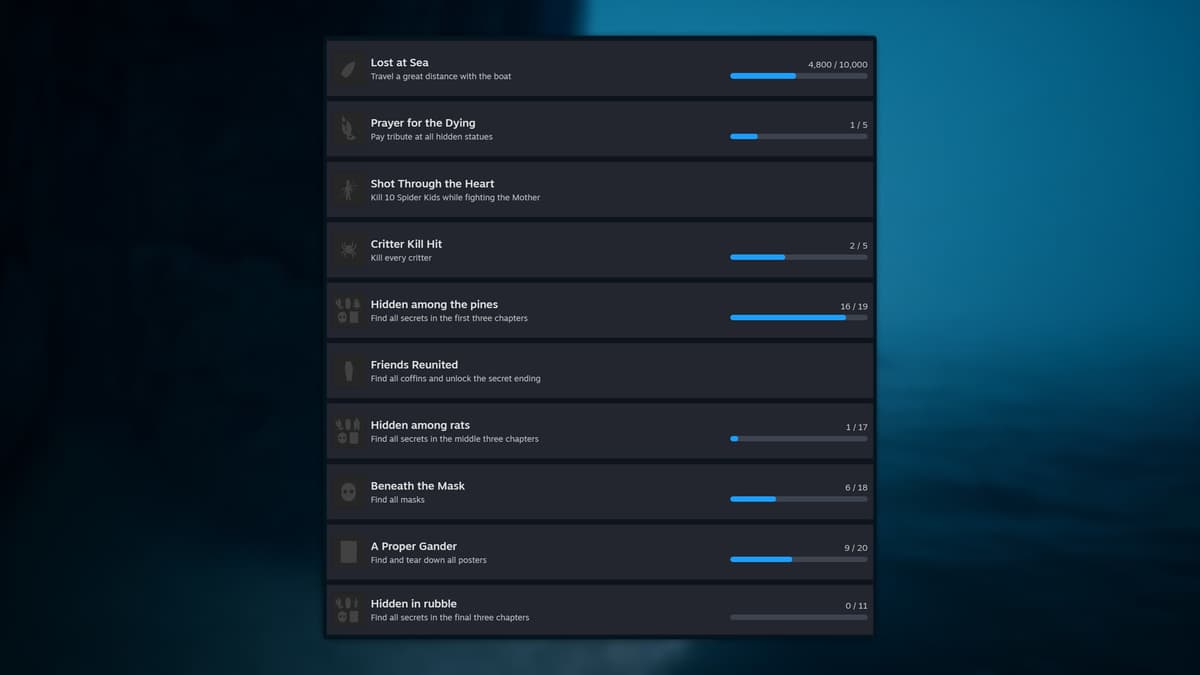Click the Lost at Sea boat icon

click(348, 69)
